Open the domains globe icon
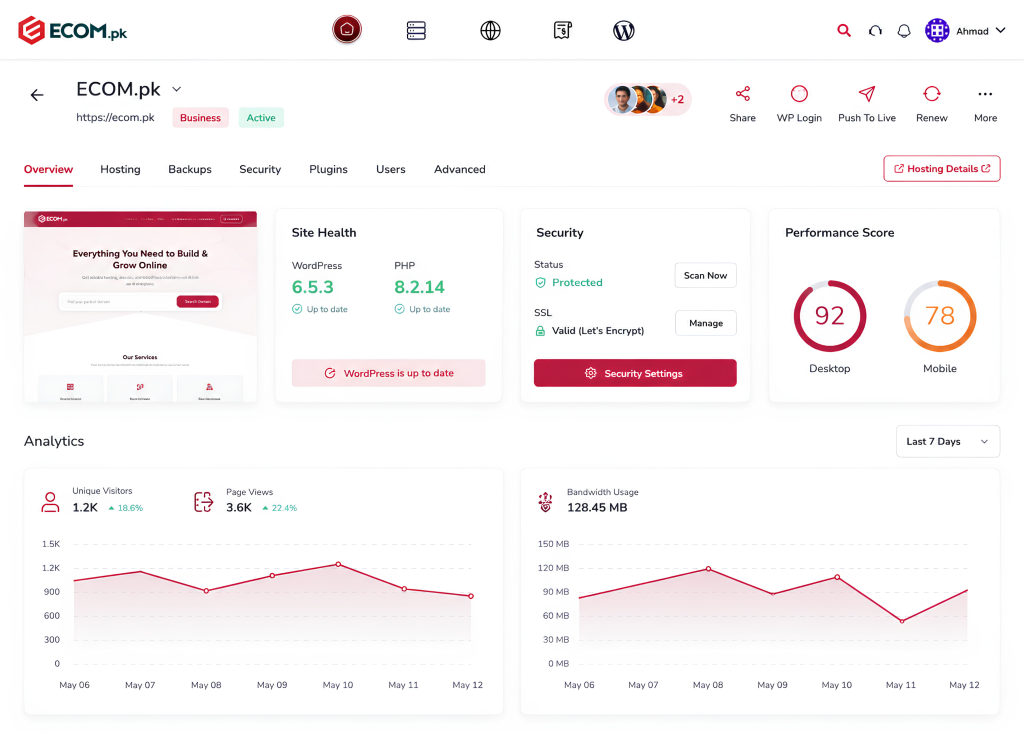Image resolution: width=1024 pixels, height=733 pixels. click(490, 31)
